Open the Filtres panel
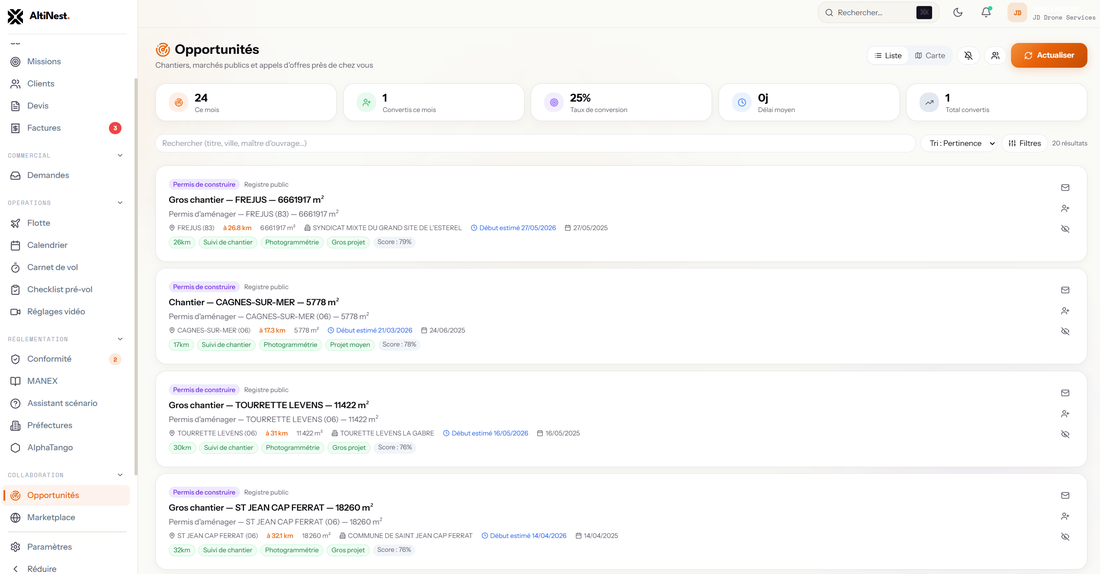Image resolution: width=1100 pixels, height=574 pixels. click(x=1024, y=143)
